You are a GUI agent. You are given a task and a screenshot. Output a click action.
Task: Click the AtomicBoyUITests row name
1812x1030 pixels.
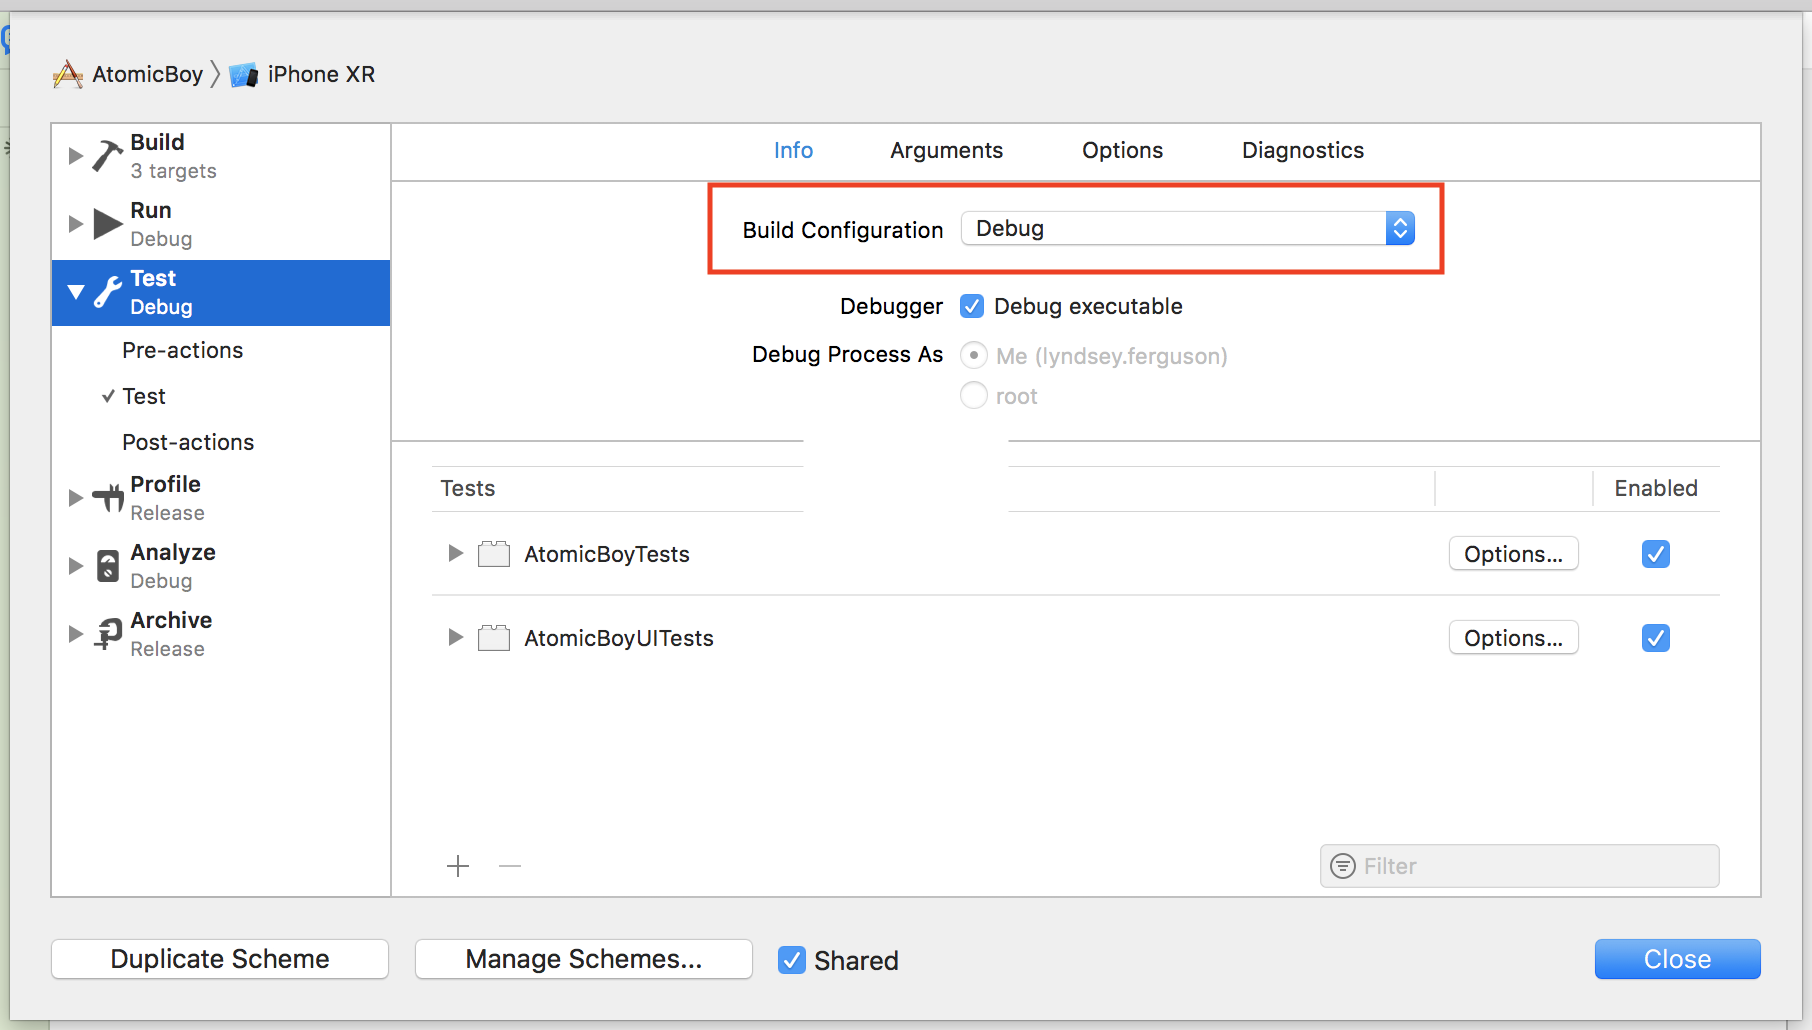pyautogui.click(x=619, y=638)
